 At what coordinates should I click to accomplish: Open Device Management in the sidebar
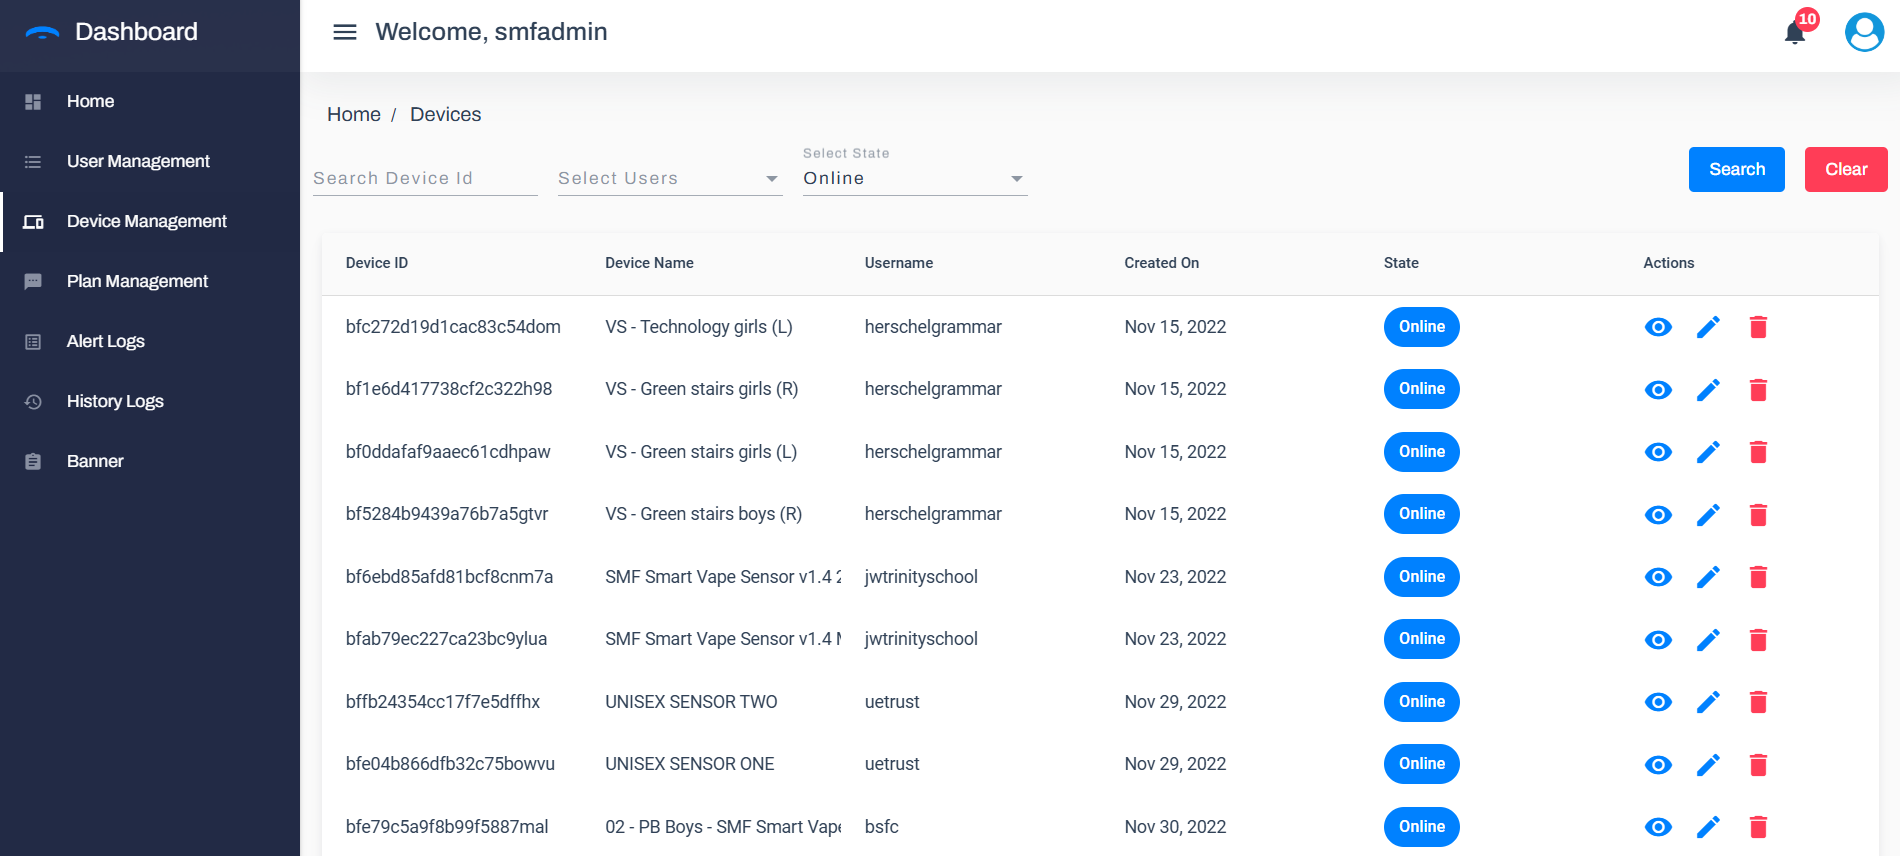(x=147, y=221)
